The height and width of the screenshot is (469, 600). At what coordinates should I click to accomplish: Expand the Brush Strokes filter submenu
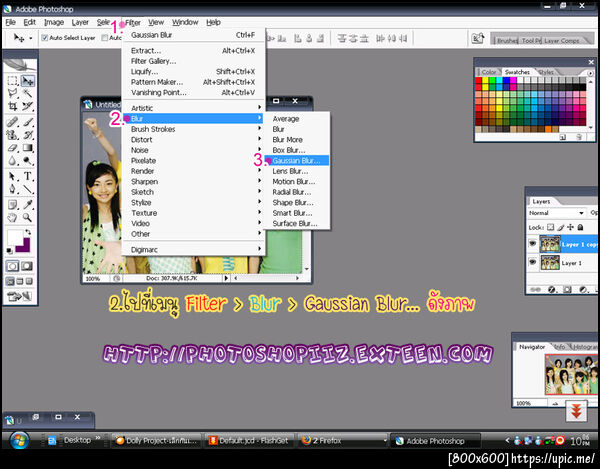pyautogui.click(x=195, y=129)
